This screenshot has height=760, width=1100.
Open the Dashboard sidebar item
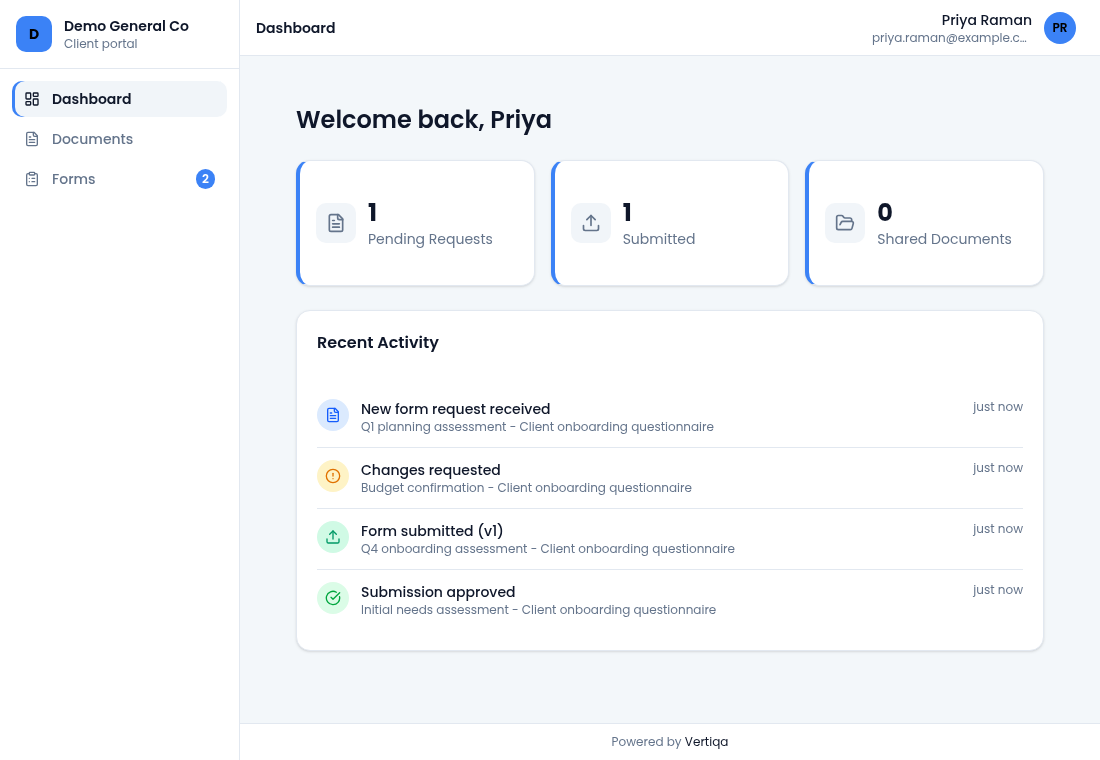(x=119, y=99)
